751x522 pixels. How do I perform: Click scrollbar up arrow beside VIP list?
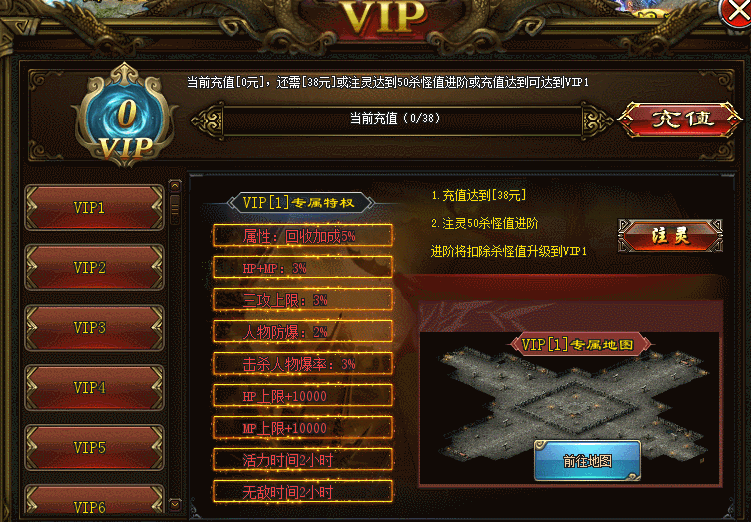tap(175, 186)
